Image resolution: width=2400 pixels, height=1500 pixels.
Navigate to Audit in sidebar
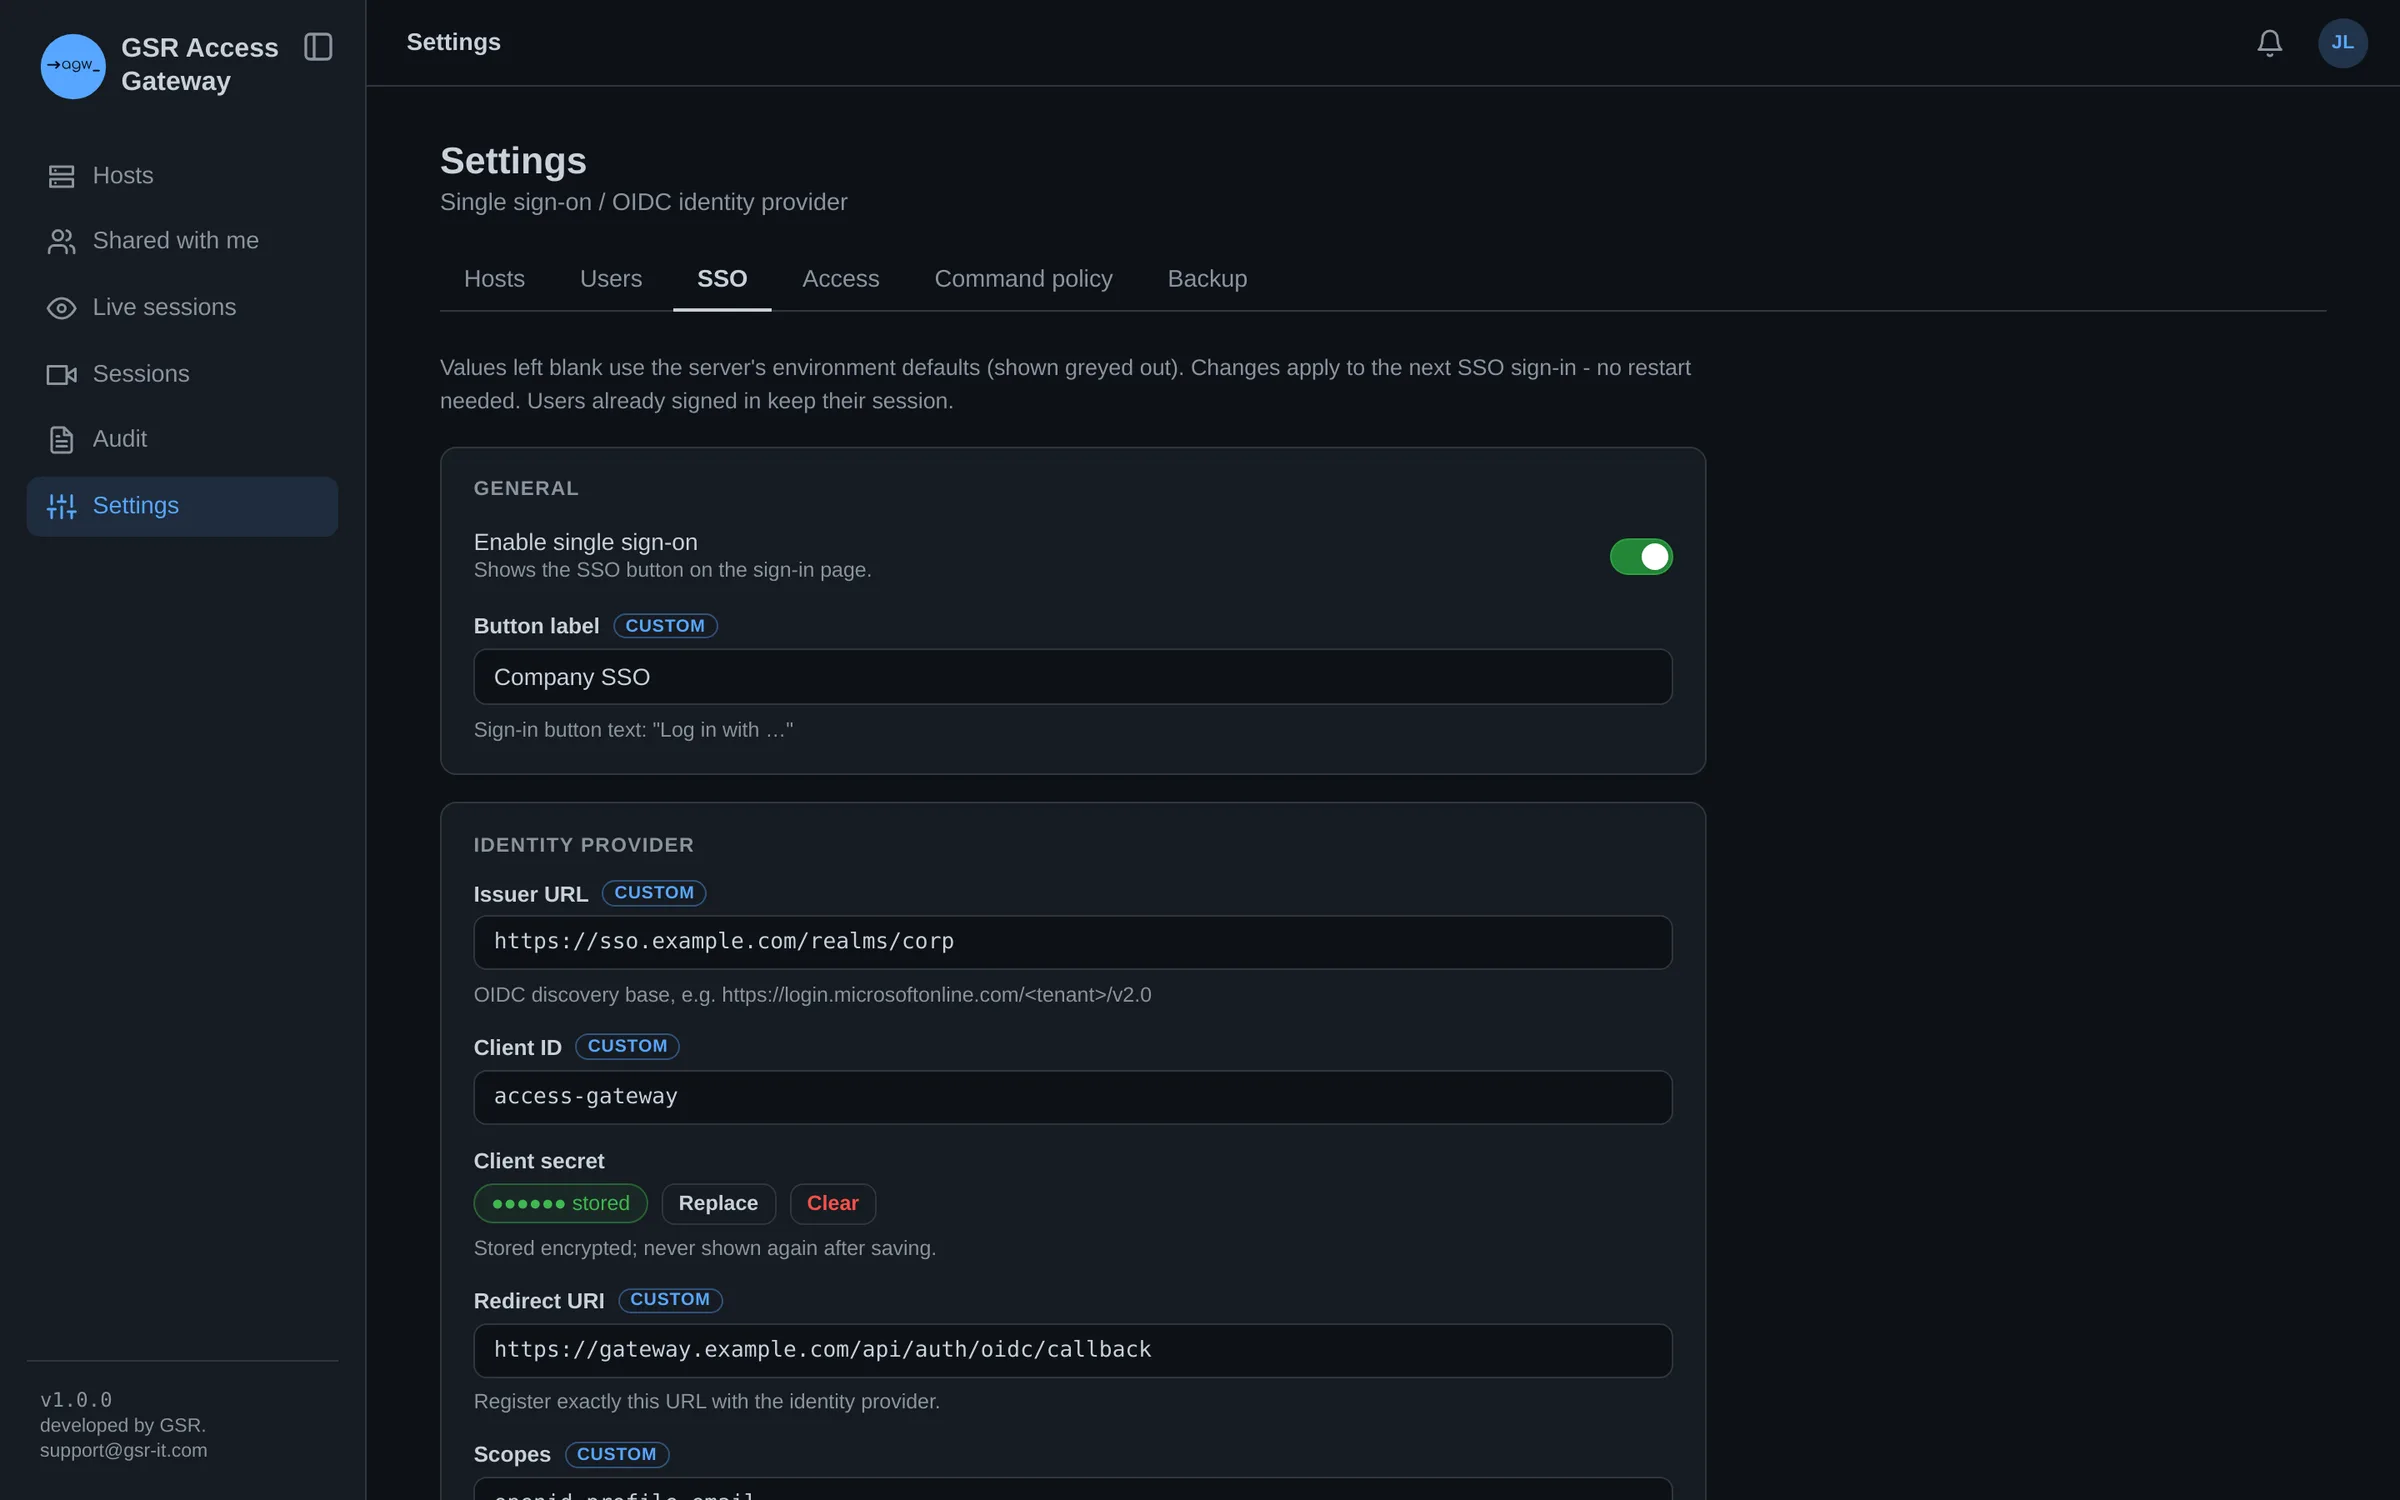(182, 439)
